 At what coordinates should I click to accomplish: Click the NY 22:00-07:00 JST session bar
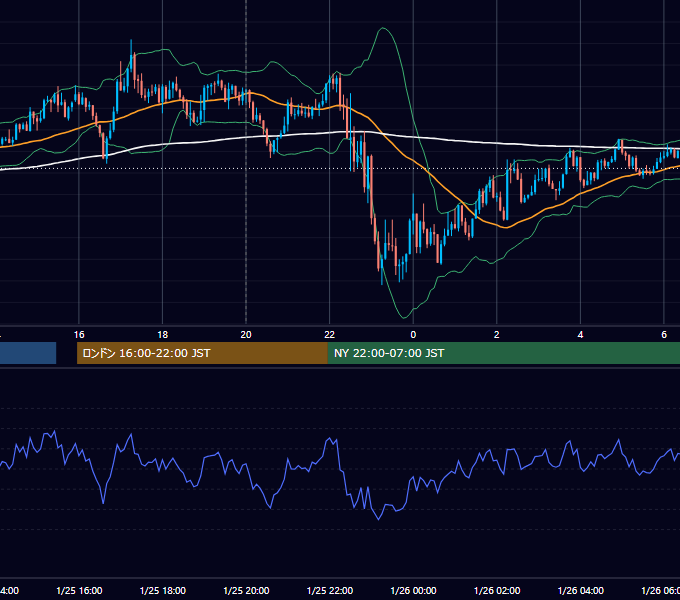503,353
